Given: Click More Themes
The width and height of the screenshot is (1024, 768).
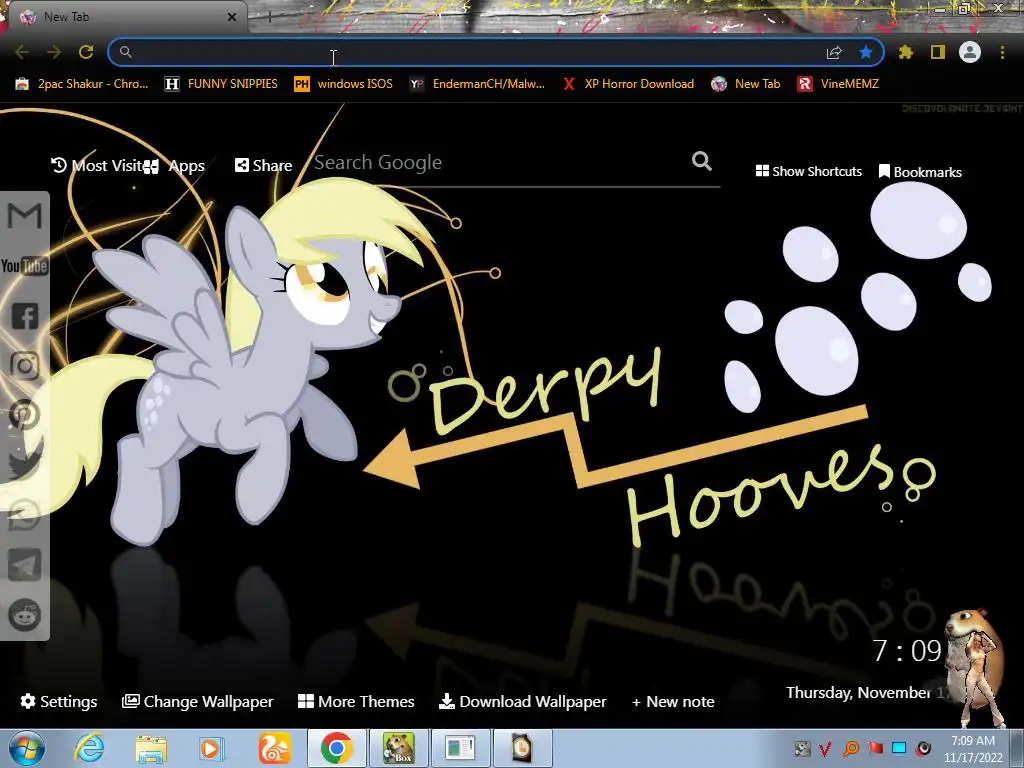Looking at the screenshot, I should (x=357, y=701).
